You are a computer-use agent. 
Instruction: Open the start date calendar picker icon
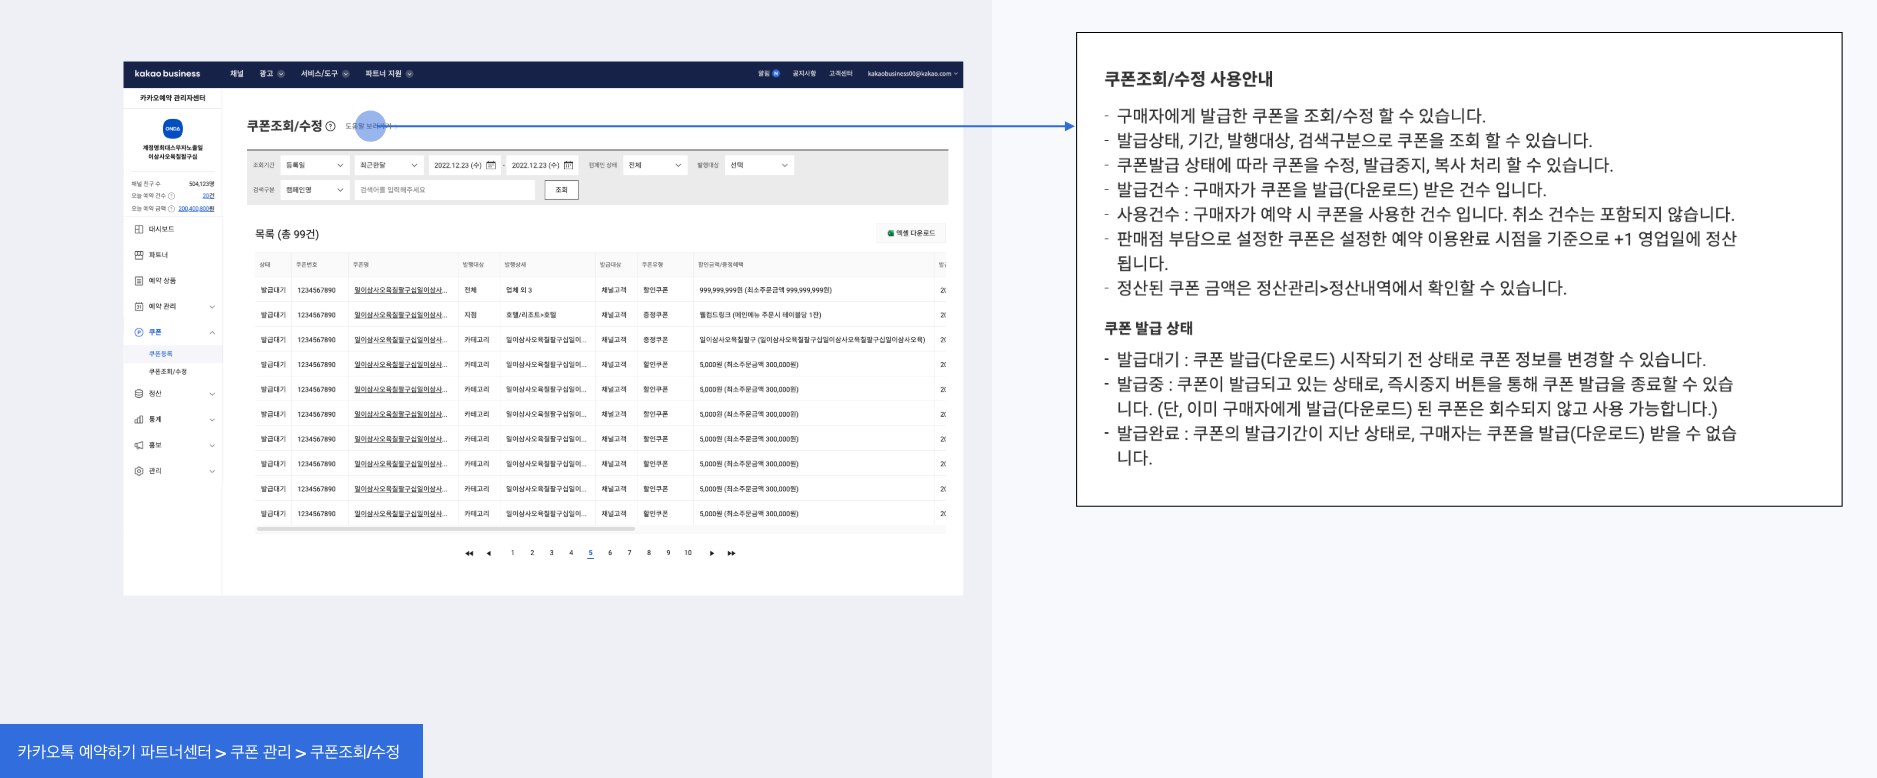point(491,165)
